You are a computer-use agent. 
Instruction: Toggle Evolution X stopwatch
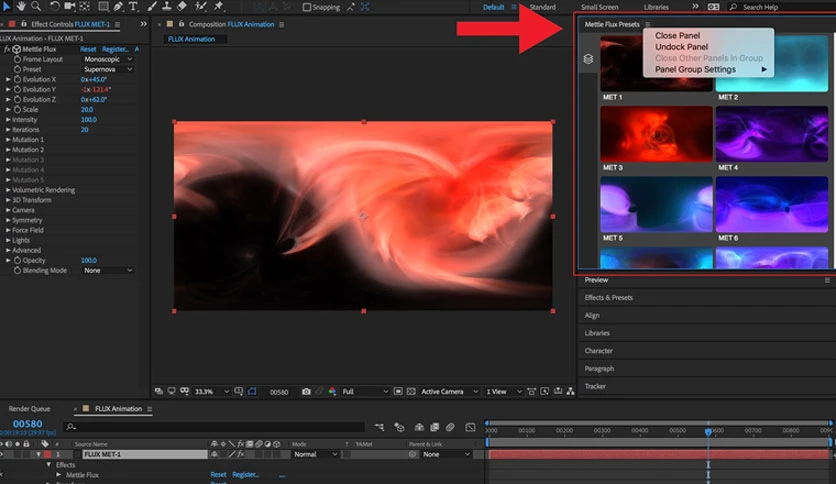(17, 79)
